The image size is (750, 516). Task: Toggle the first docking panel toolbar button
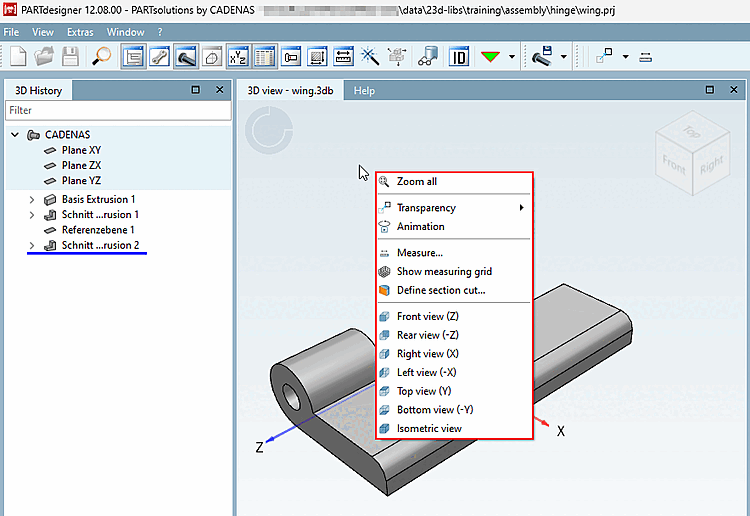[133, 56]
